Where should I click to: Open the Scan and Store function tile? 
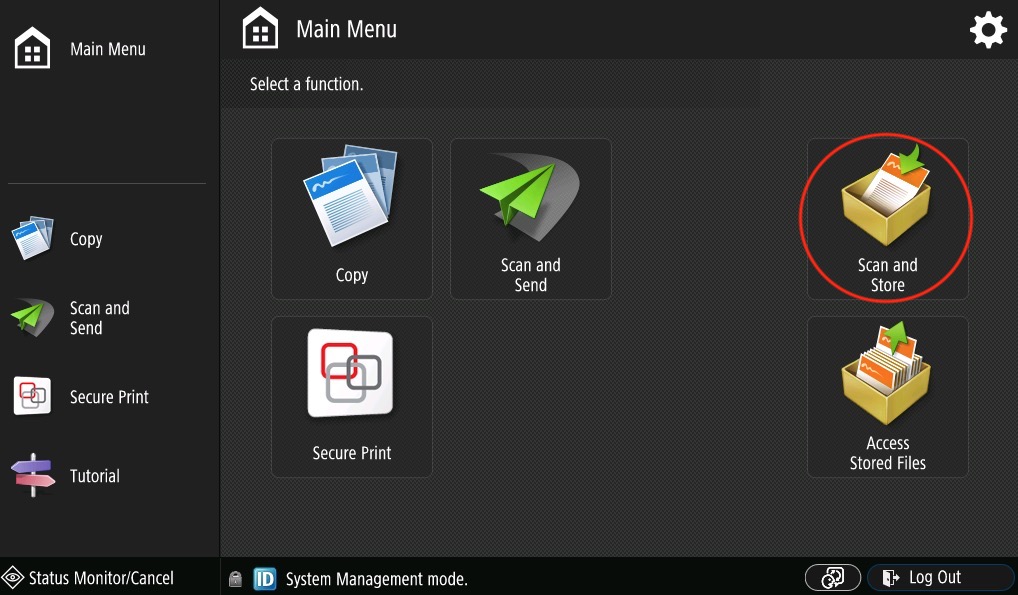tap(887, 219)
